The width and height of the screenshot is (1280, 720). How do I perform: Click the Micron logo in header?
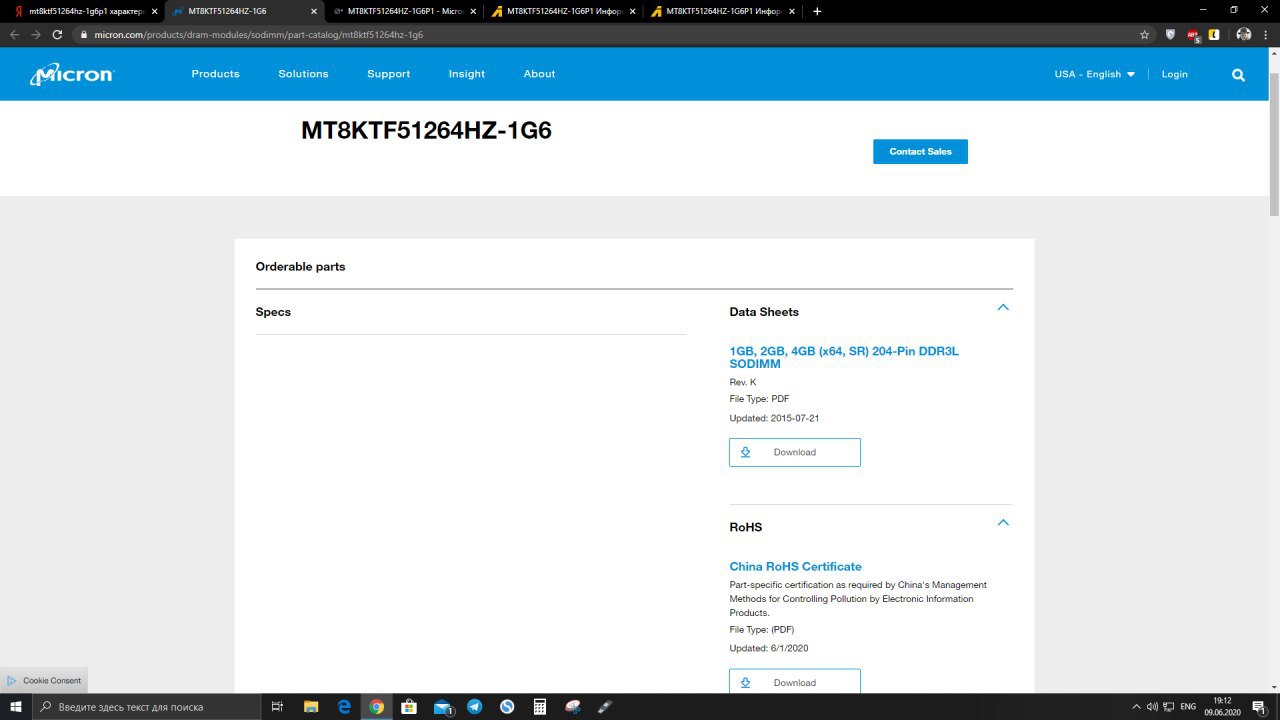[72, 74]
